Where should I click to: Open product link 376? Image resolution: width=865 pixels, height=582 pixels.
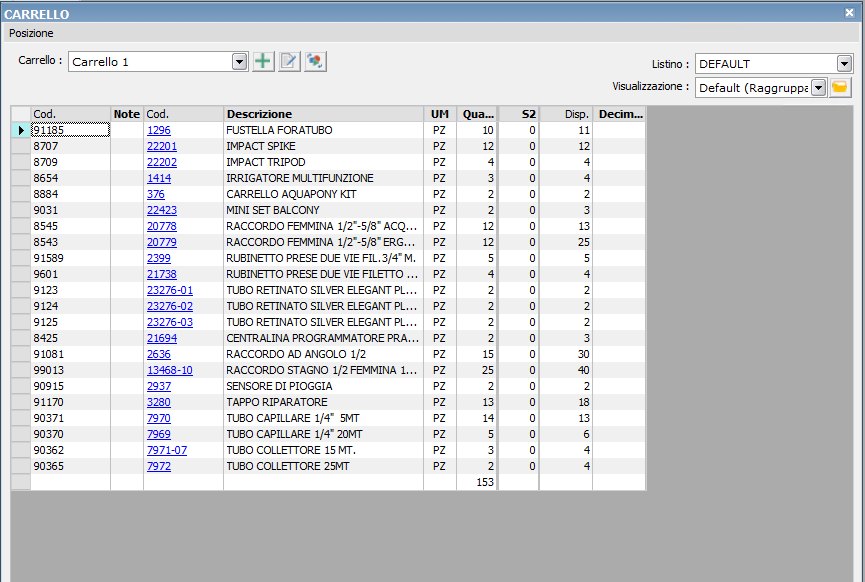pyautogui.click(x=156, y=194)
